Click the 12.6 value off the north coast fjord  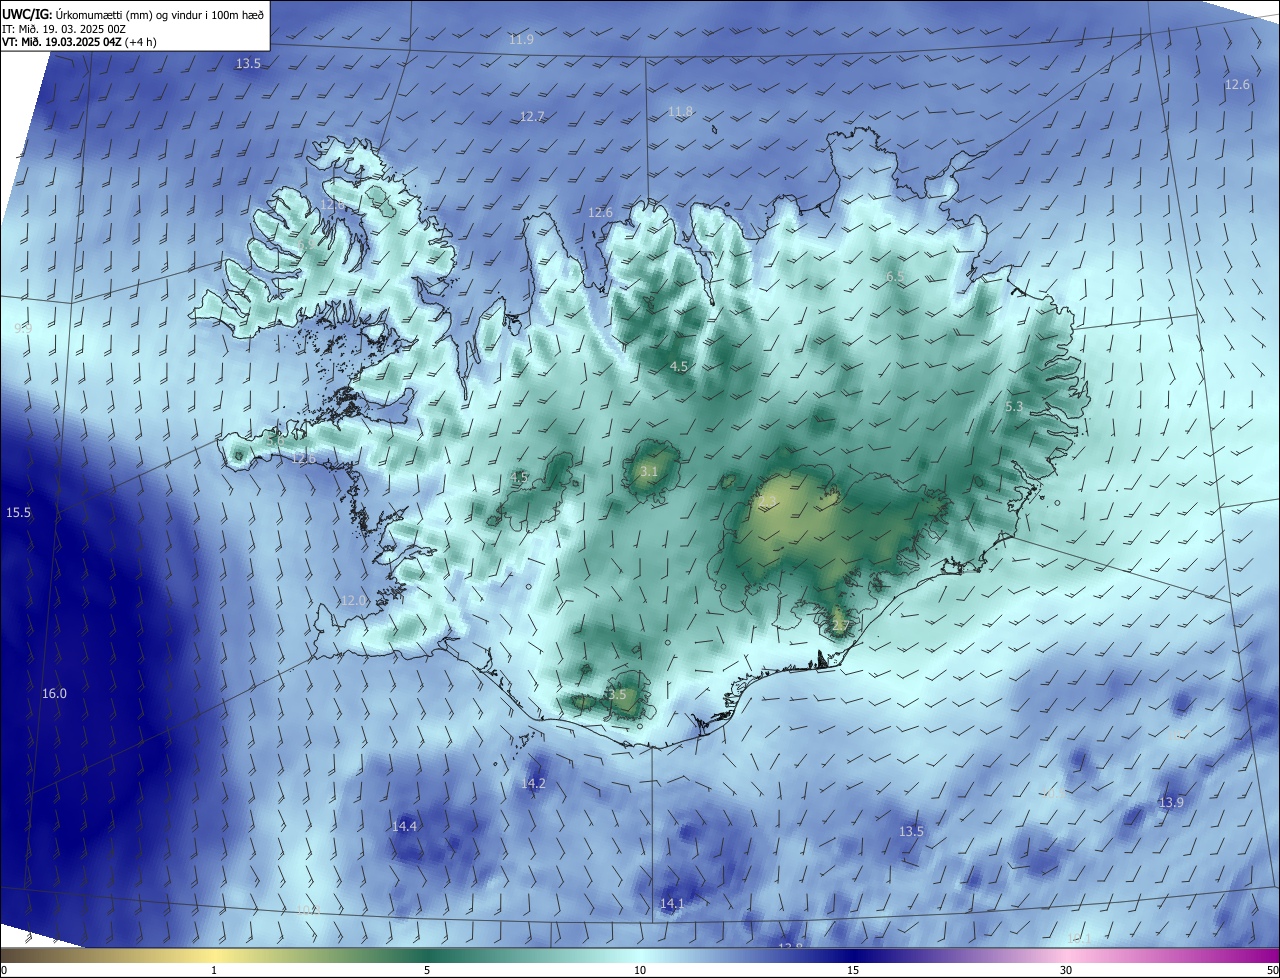[x=600, y=213]
